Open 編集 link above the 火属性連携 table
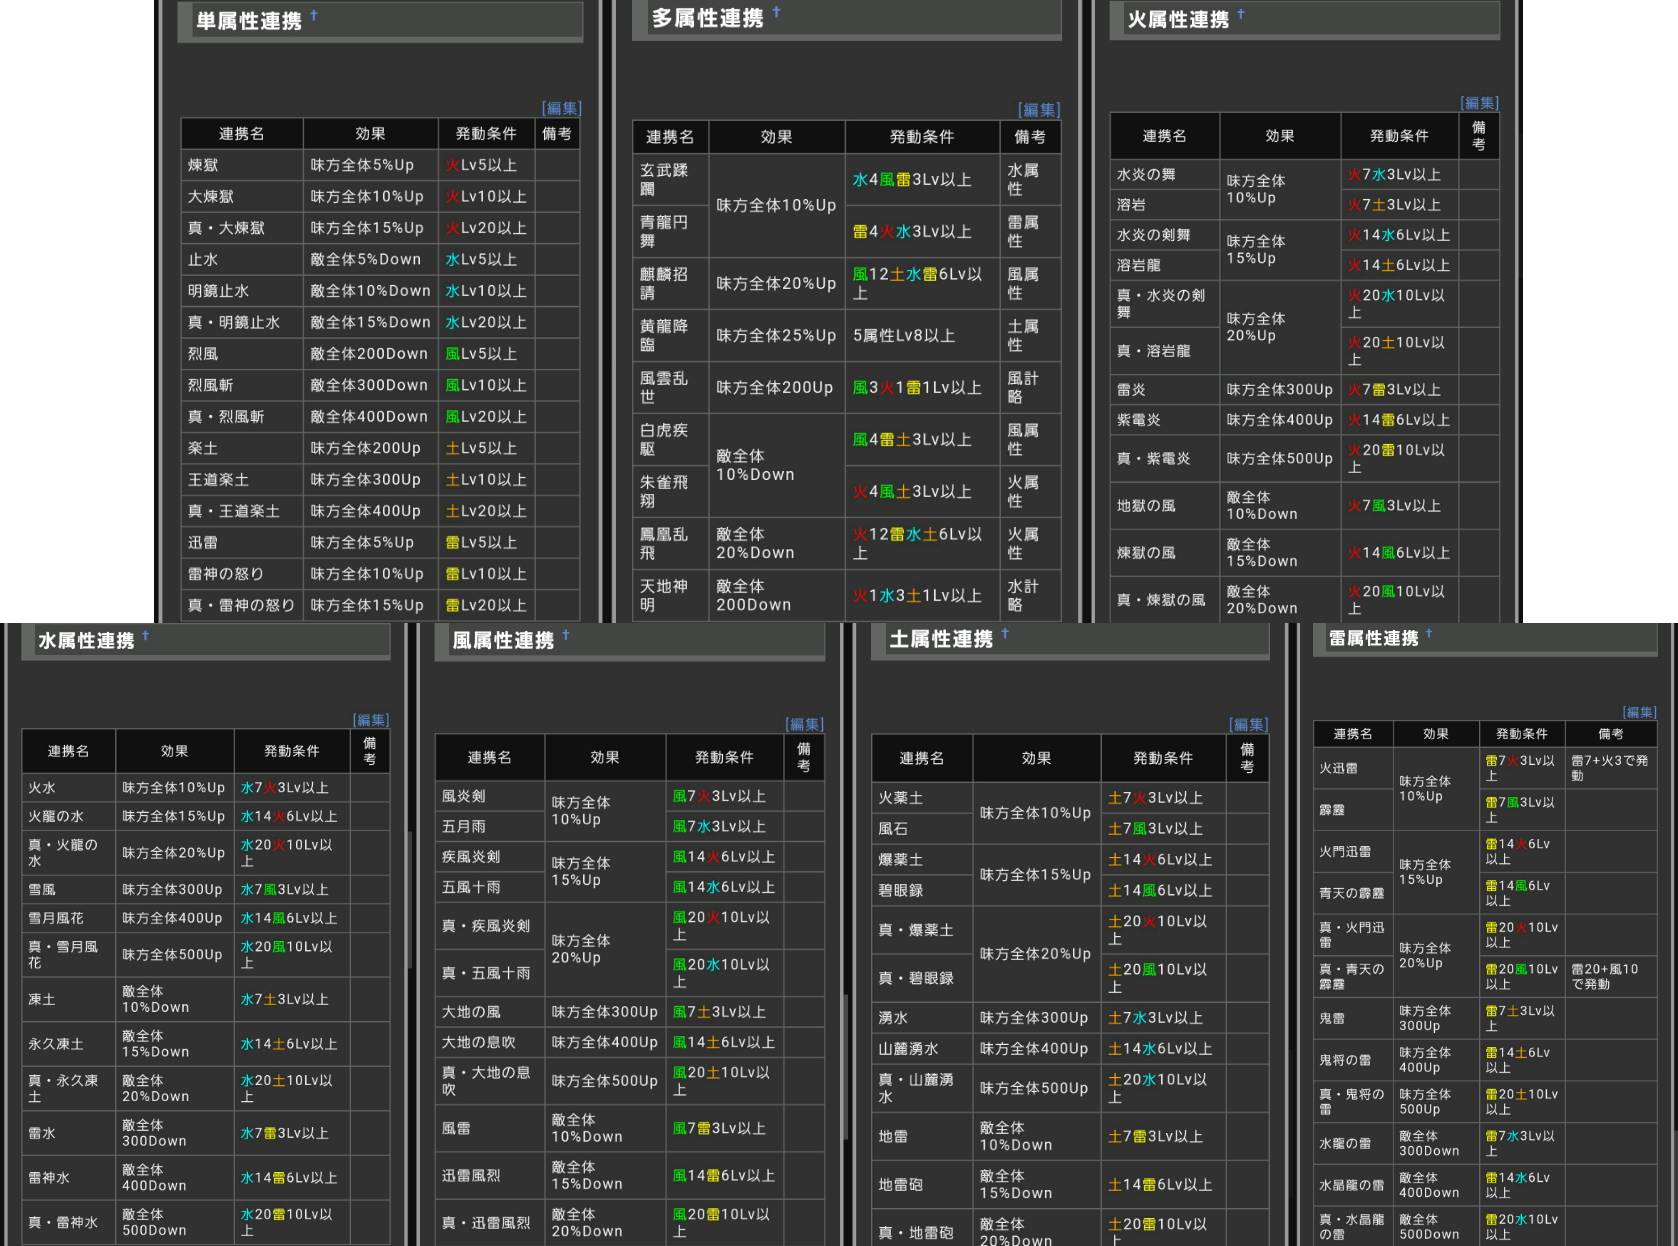This screenshot has height=1246, width=1678. (x=1479, y=103)
